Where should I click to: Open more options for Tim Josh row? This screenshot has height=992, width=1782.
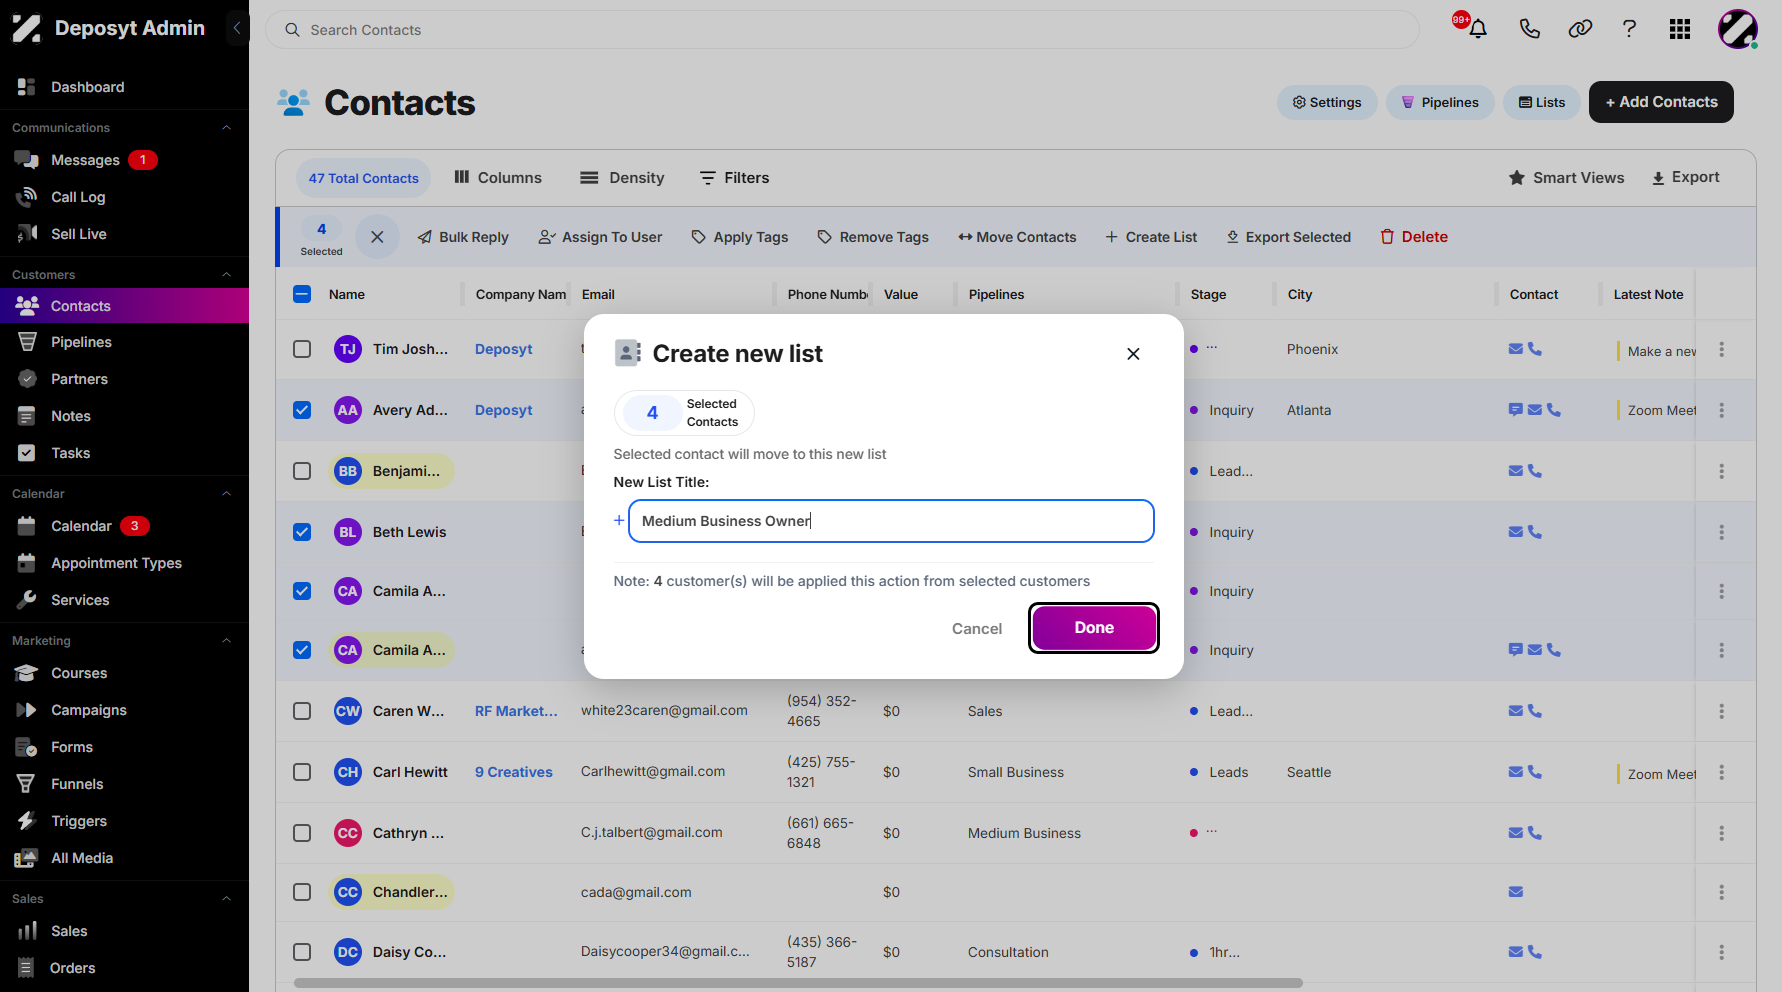pyautogui.click(x=1721, y=349)
